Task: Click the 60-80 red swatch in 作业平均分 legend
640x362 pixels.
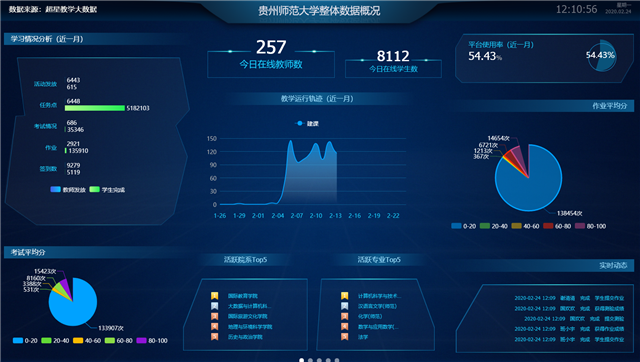Action: point(548,226)
